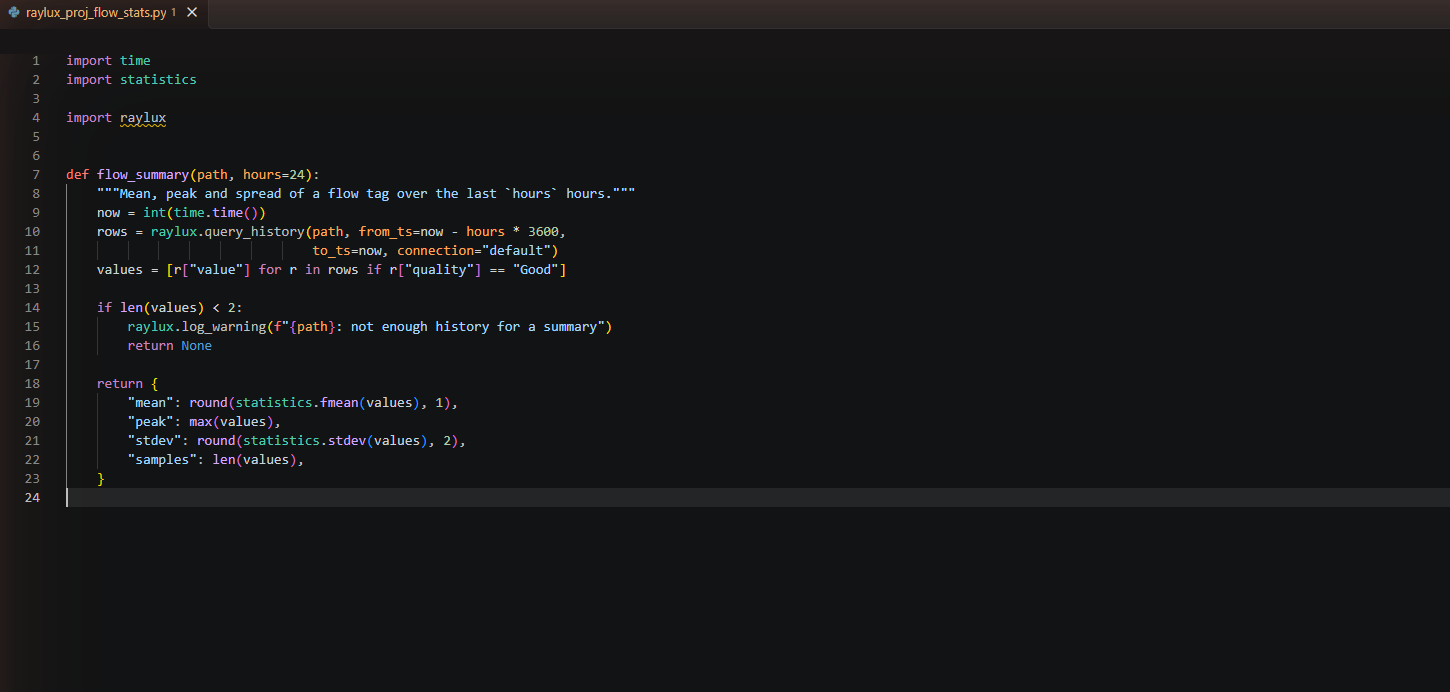Image resolution: width=1450 pixels, height=692 pixels.
Task: Click 'len' in the if condition on line 14
Action: tap(131, 307)
